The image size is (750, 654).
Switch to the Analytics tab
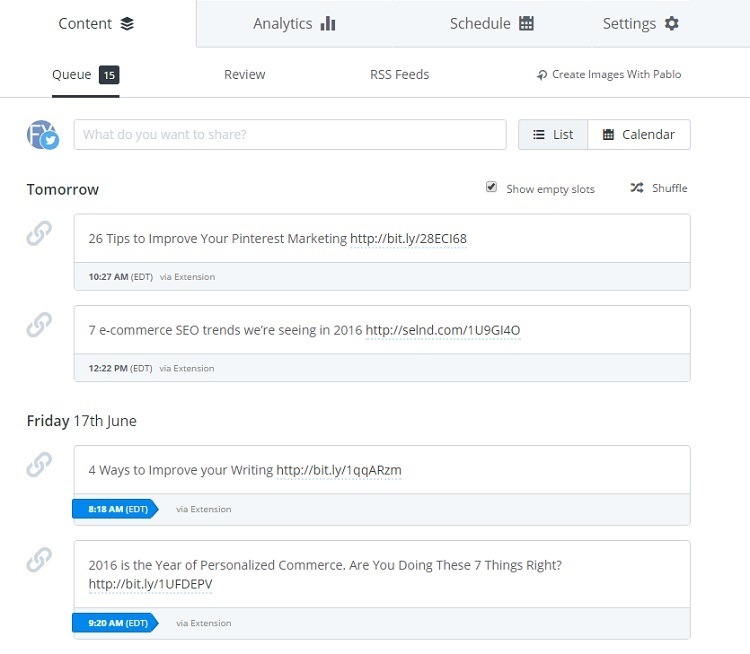(x=294, y=23)
